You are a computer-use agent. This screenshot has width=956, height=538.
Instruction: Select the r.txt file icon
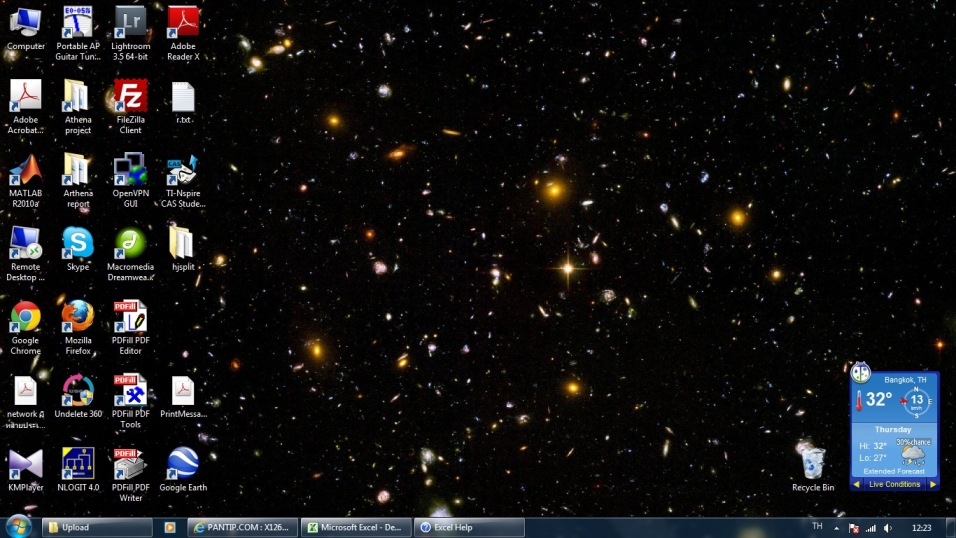tap(183, 102)
